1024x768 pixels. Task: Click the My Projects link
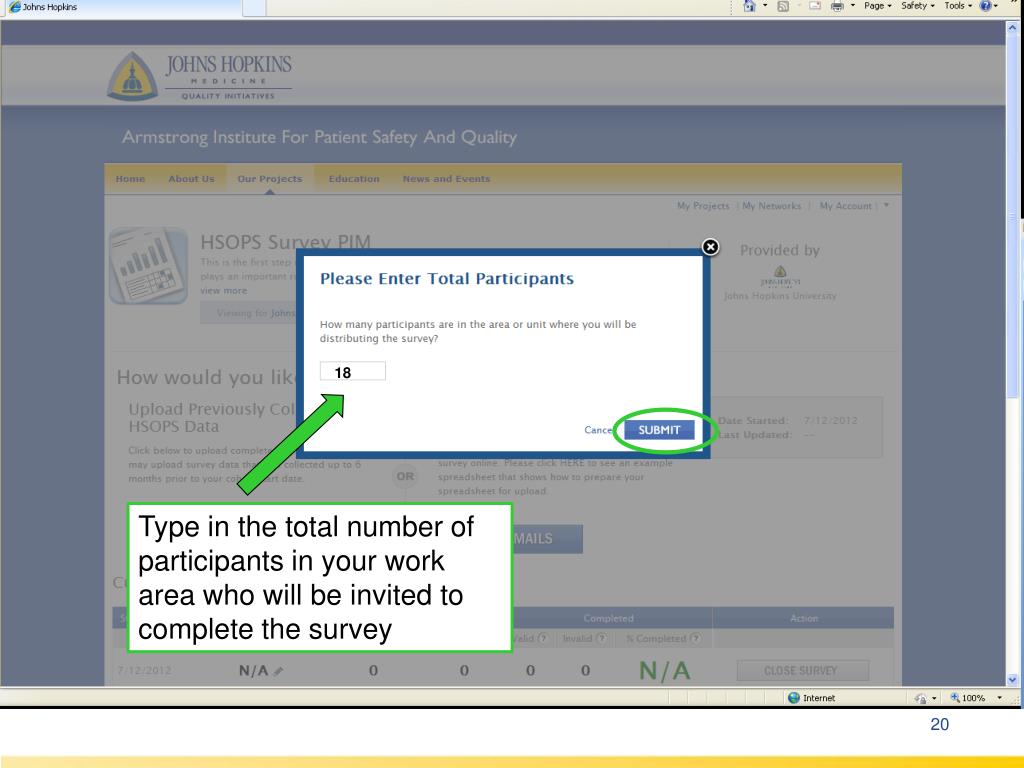703,206
